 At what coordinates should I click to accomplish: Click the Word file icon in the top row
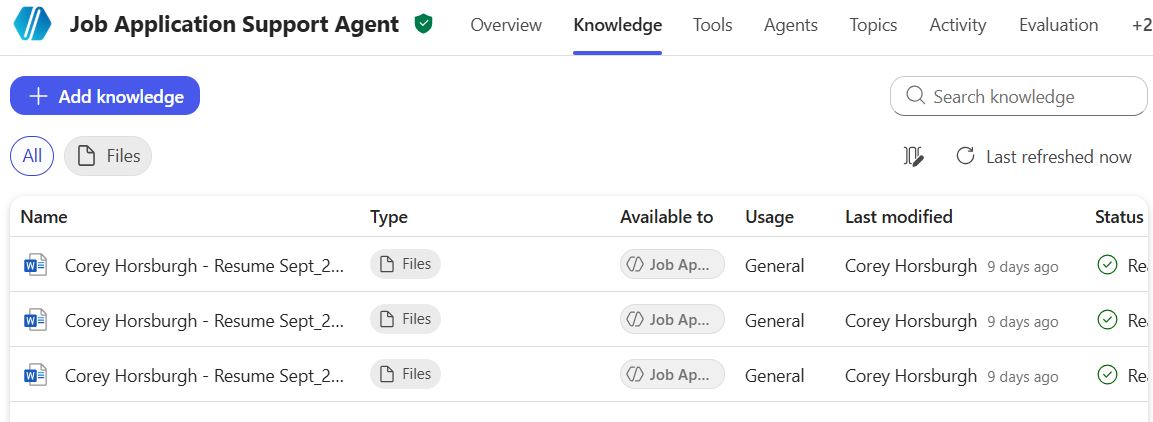[x=35, y=265]
